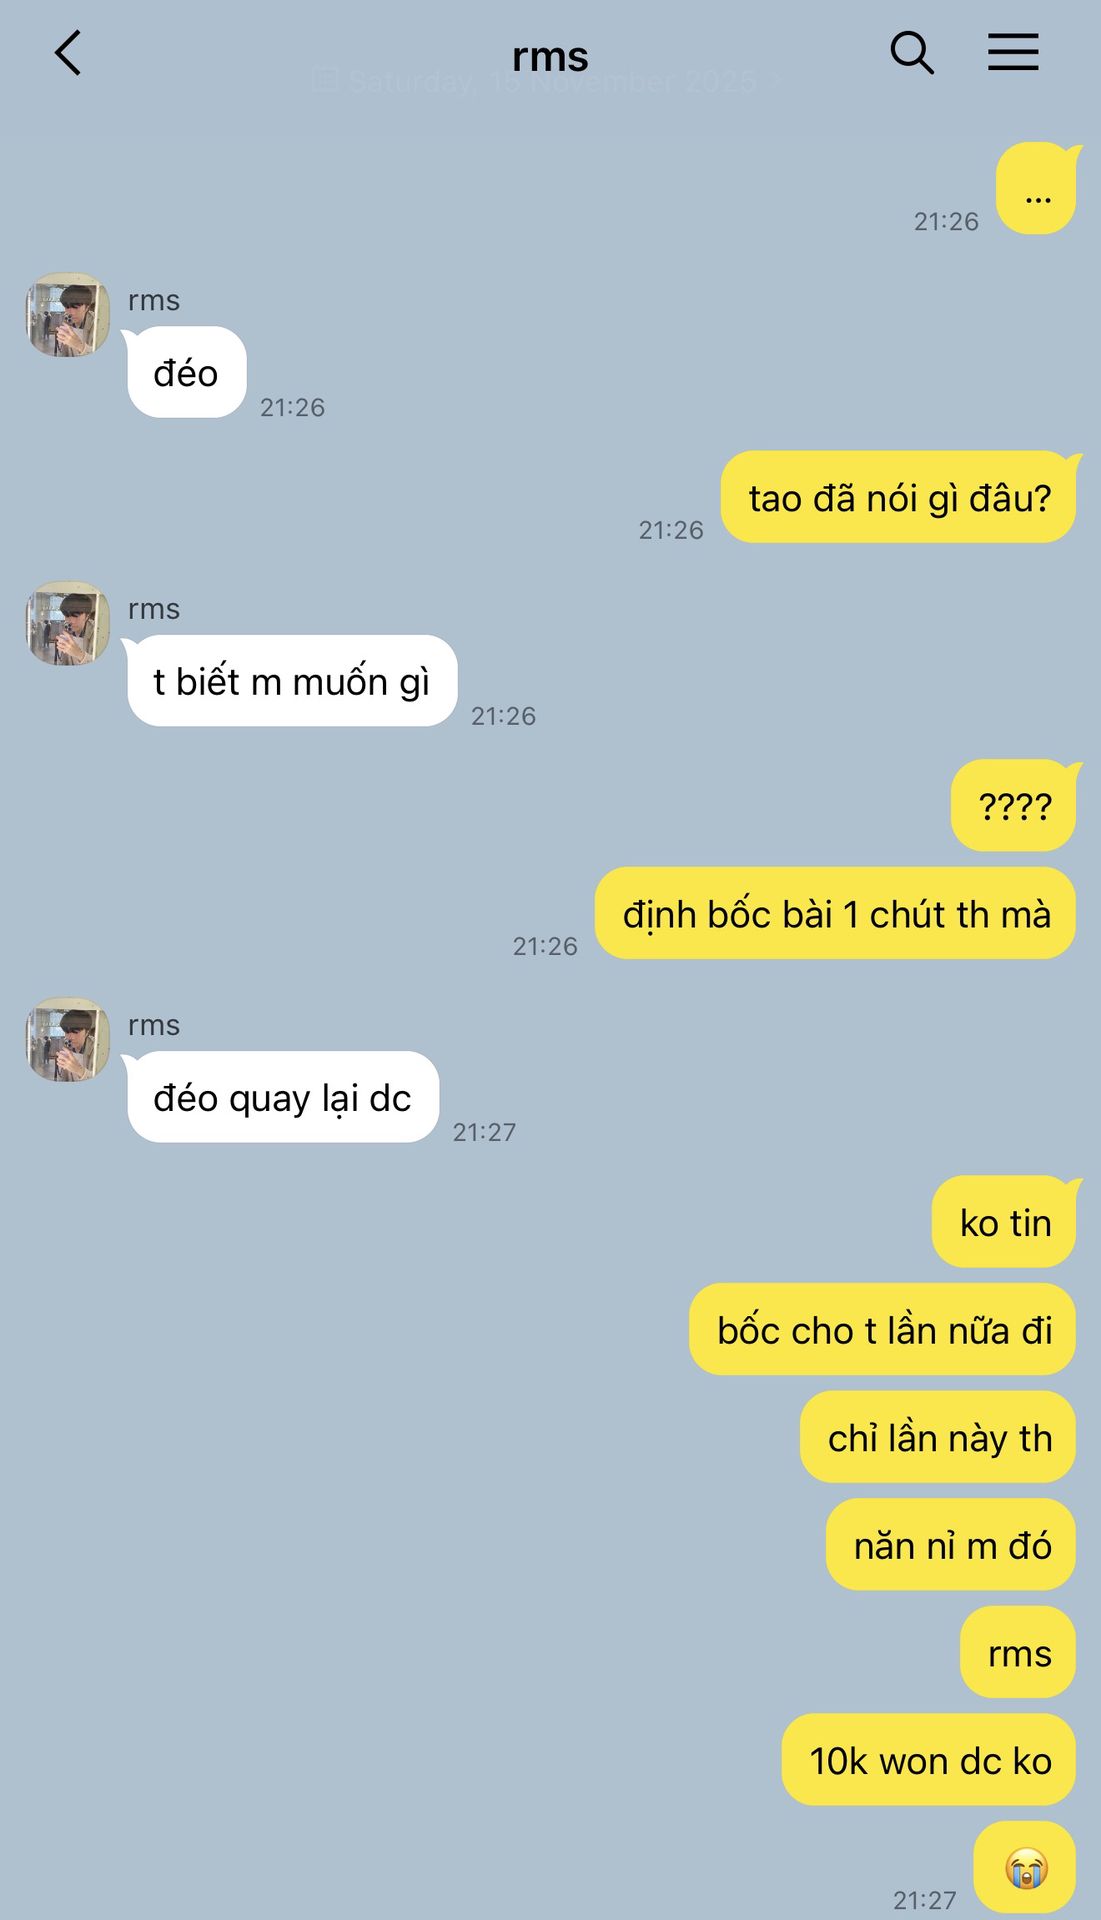Viewport: 1101px width, 1920px height.
Task: Tap rms avatar beside "đéo" message
Action: [x=67, y=314]
